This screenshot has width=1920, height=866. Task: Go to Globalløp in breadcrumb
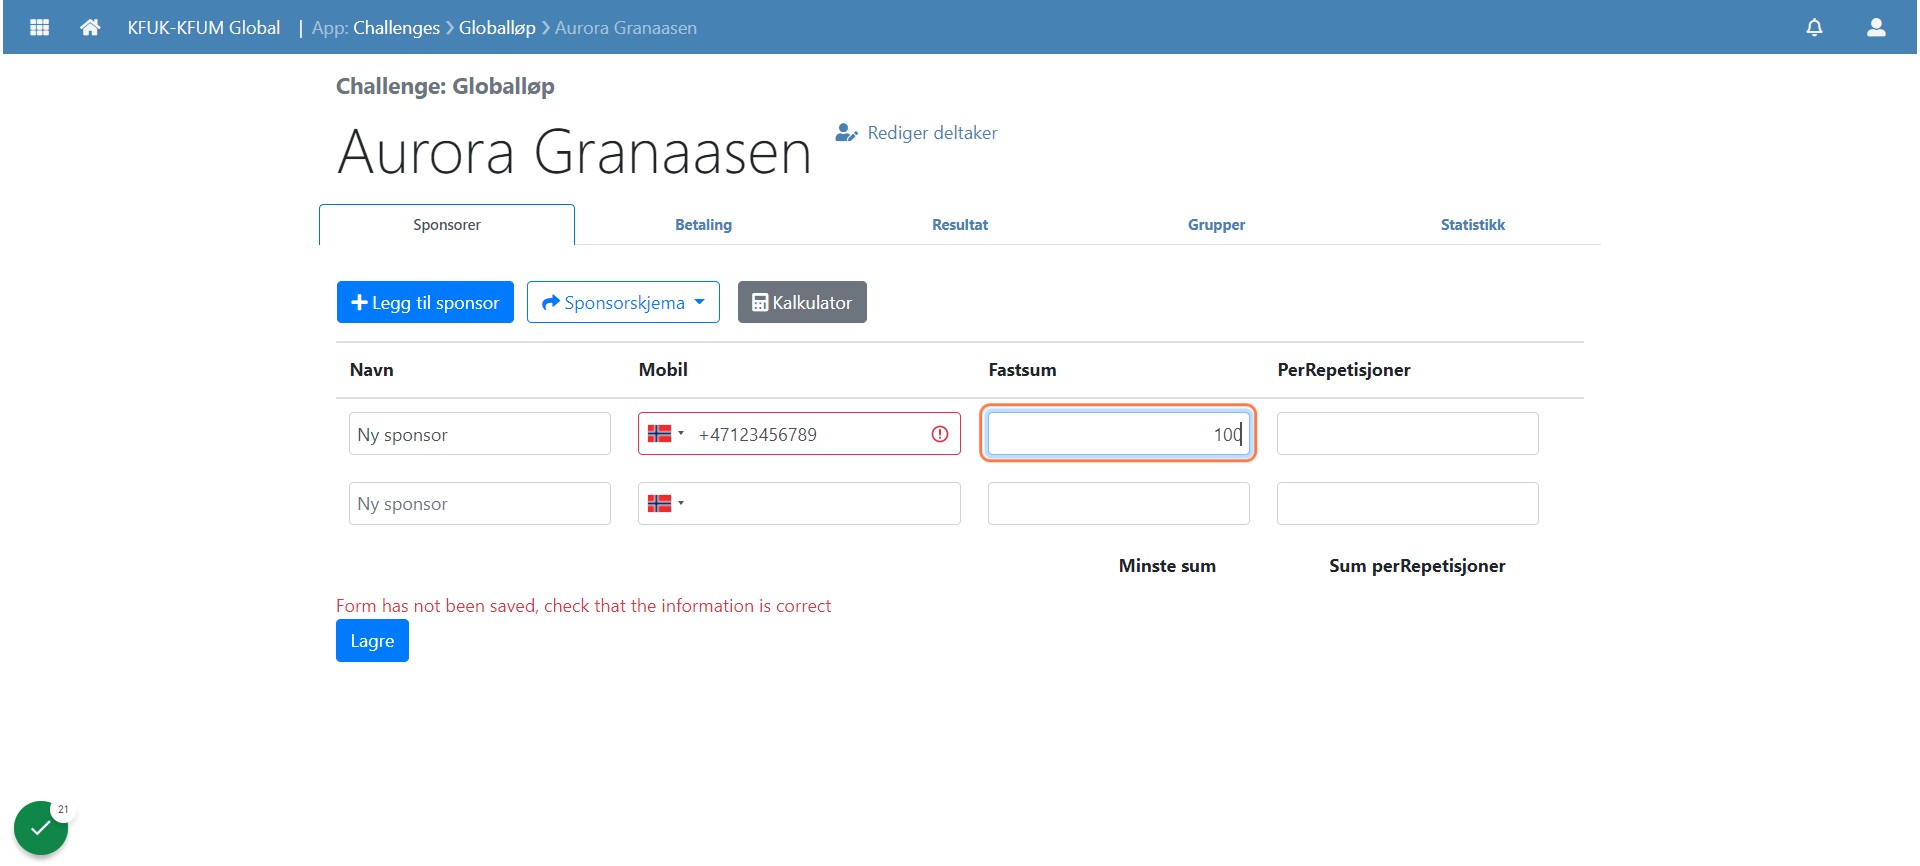point(497,28)
